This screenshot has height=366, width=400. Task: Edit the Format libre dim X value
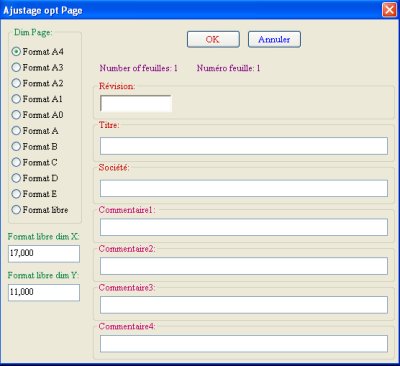coord(44,254)
